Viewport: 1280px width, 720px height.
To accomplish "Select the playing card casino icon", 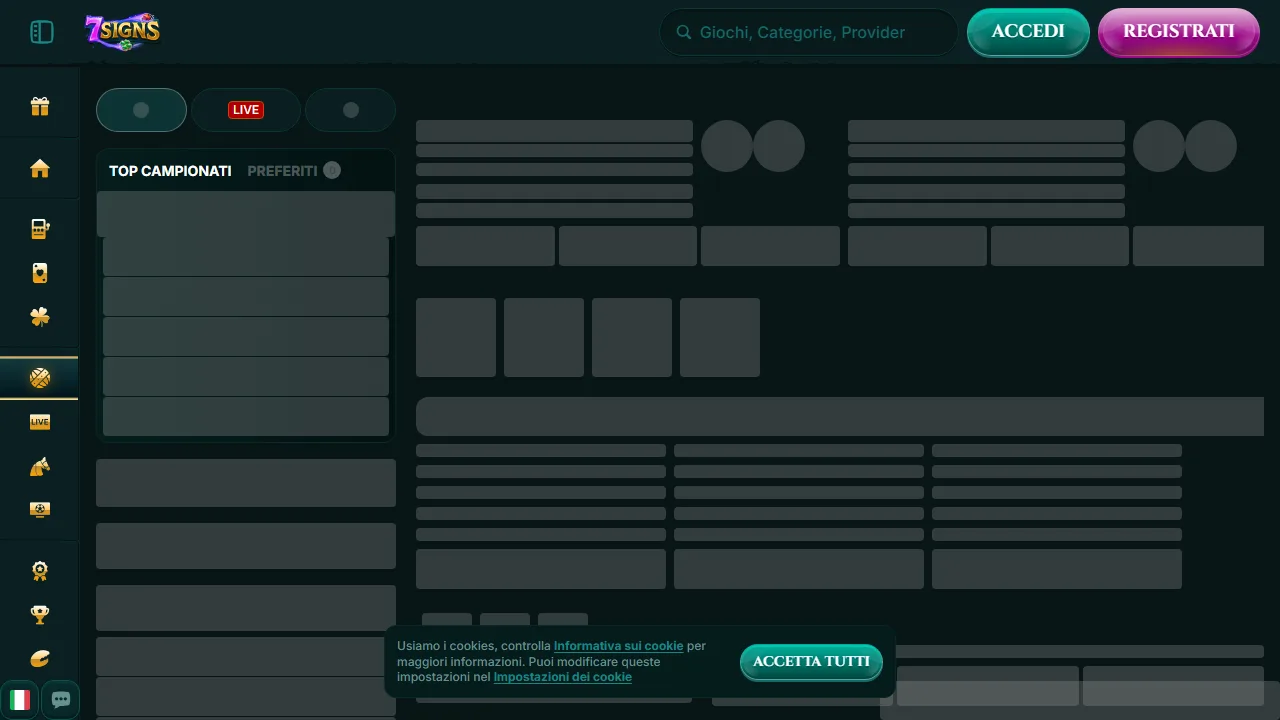I will click(40, 273).
